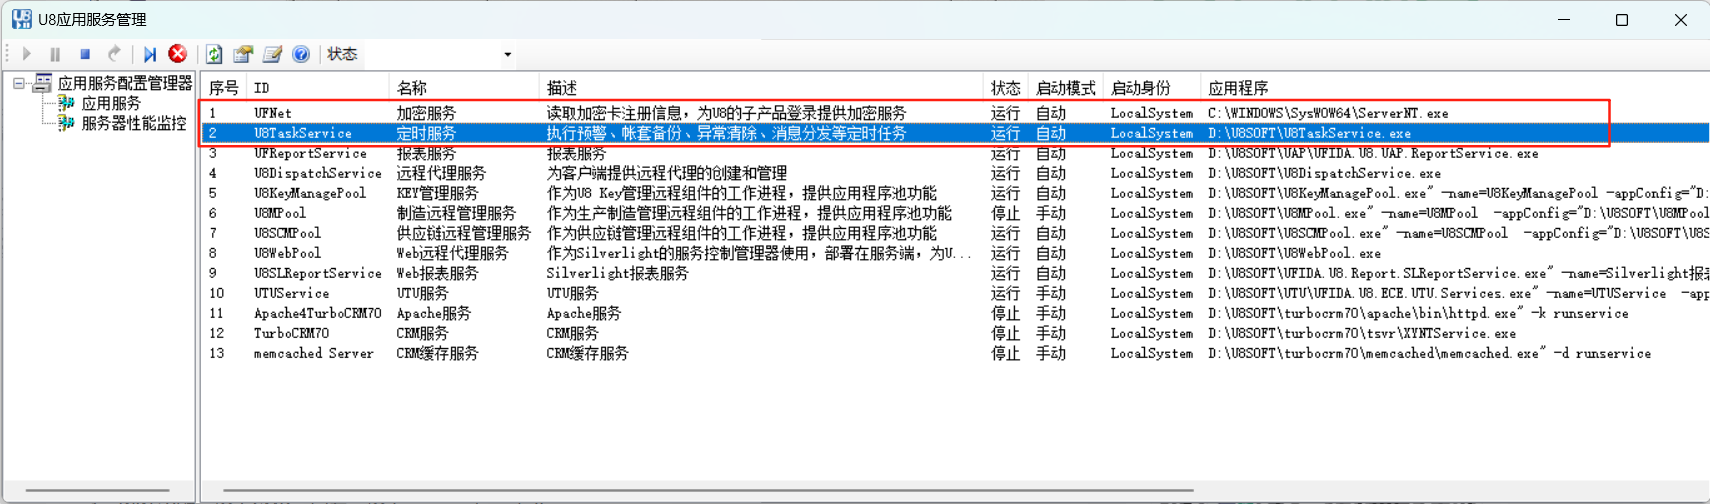Sort by the 状态 column header
This screenshot has width=1710, height=504.
pyautogui.click(x=1006, y=88)
